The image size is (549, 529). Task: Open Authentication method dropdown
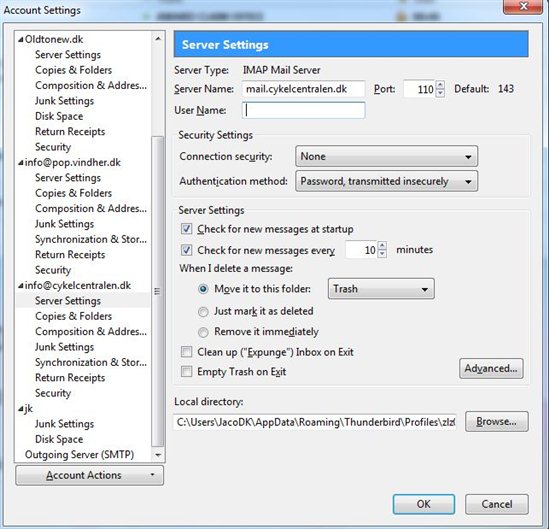(387, 181)
